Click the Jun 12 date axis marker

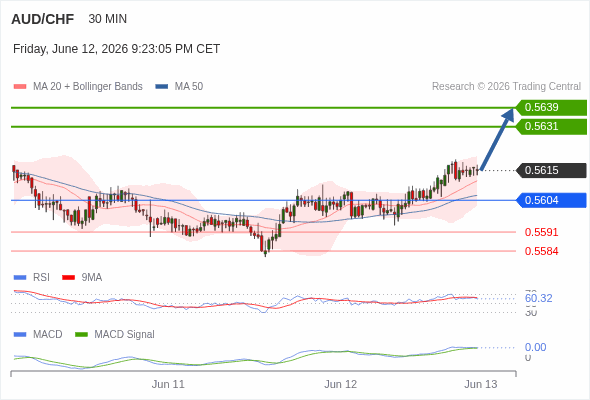click(341, 384)
